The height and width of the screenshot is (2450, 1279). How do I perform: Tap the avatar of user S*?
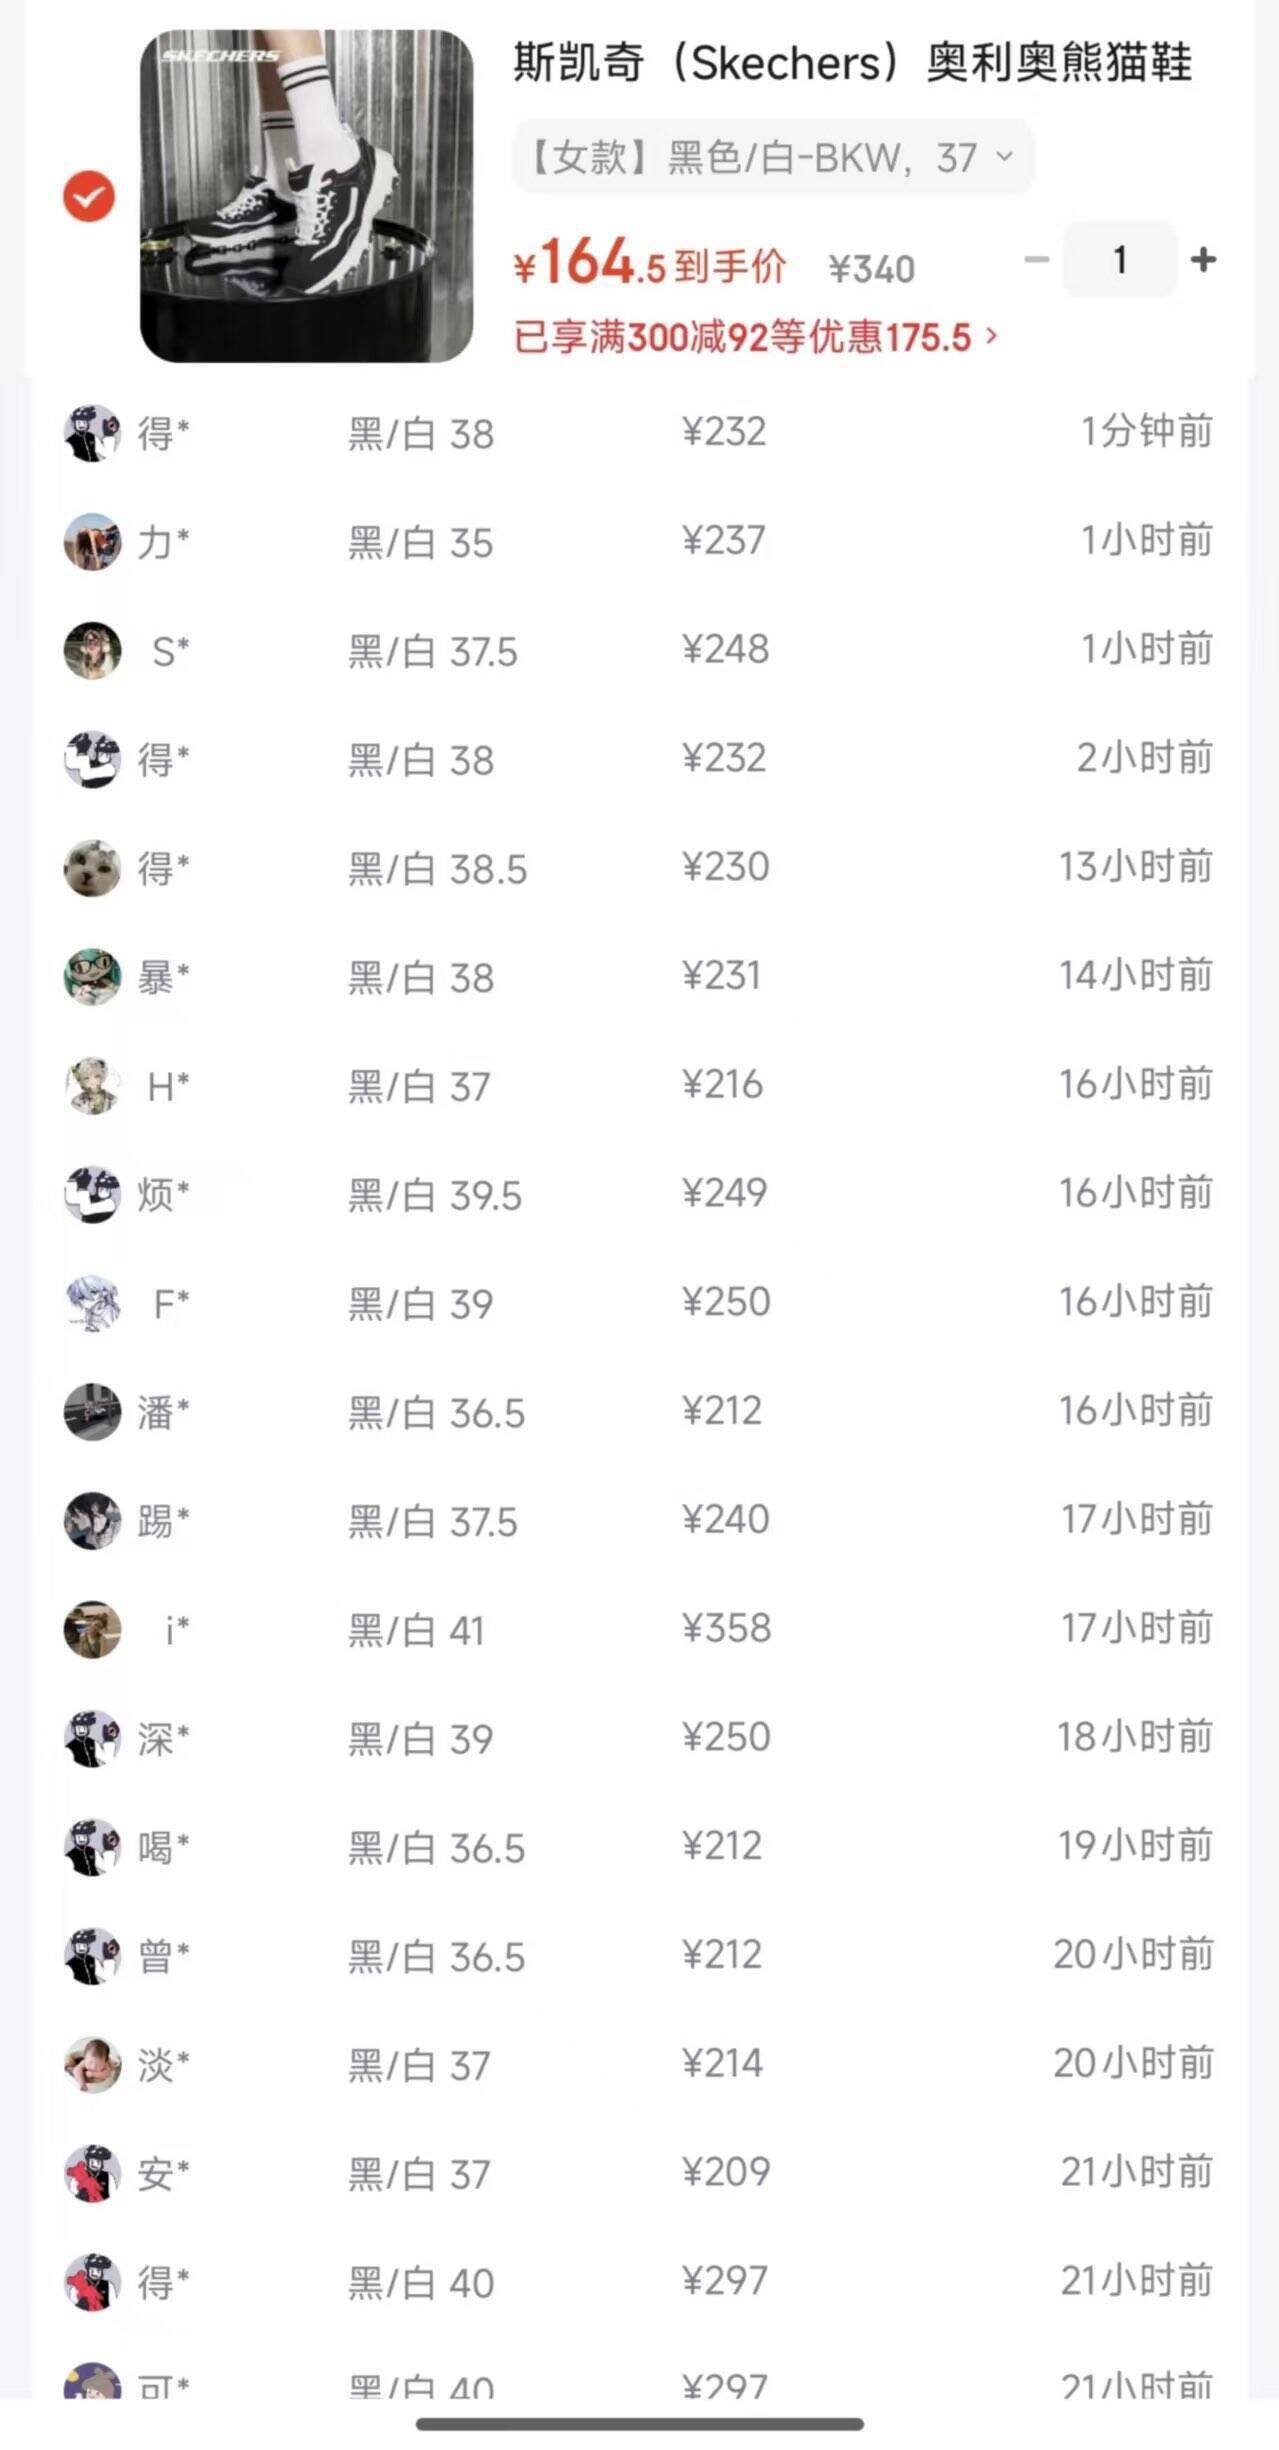(x=92, y=651)
